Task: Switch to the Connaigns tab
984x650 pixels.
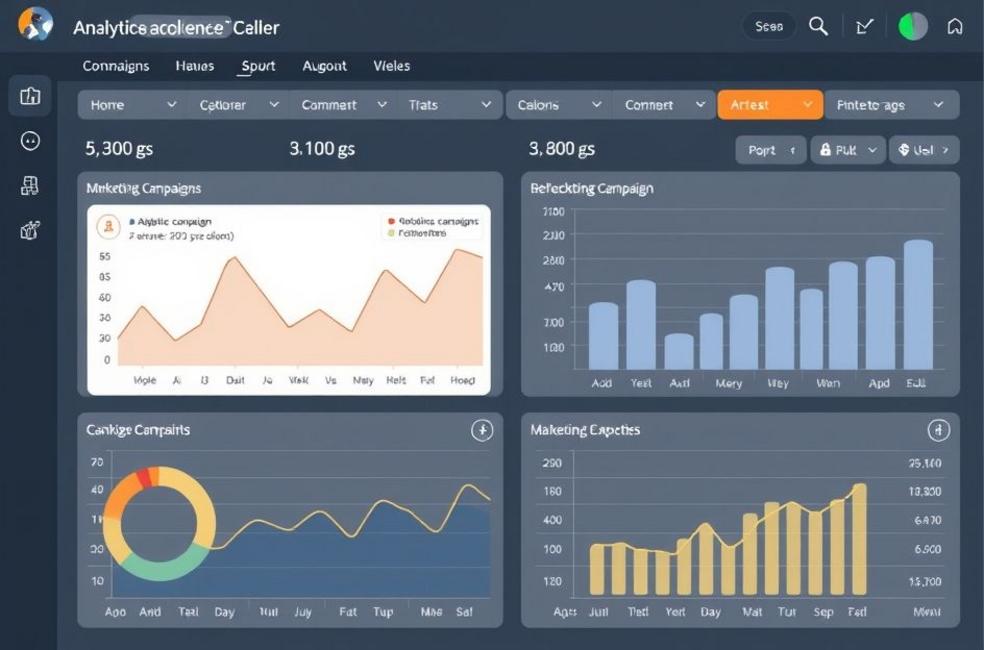Action: tap(116, 66)
